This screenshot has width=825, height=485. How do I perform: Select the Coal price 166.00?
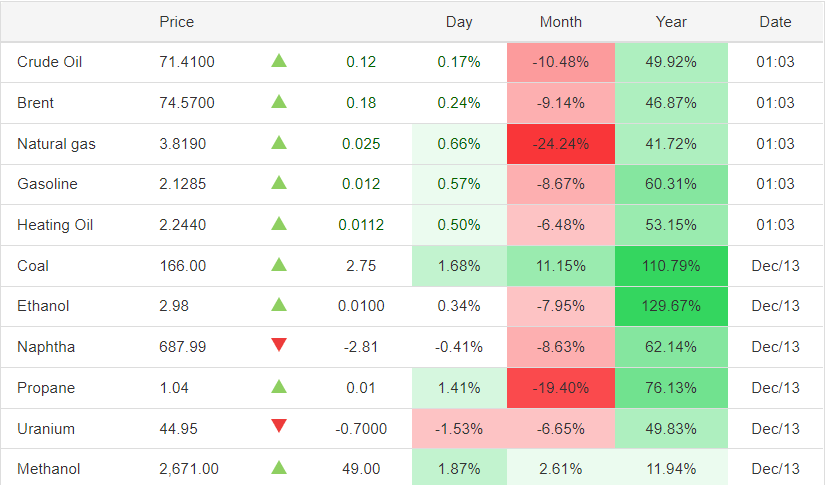click(183, 266)
